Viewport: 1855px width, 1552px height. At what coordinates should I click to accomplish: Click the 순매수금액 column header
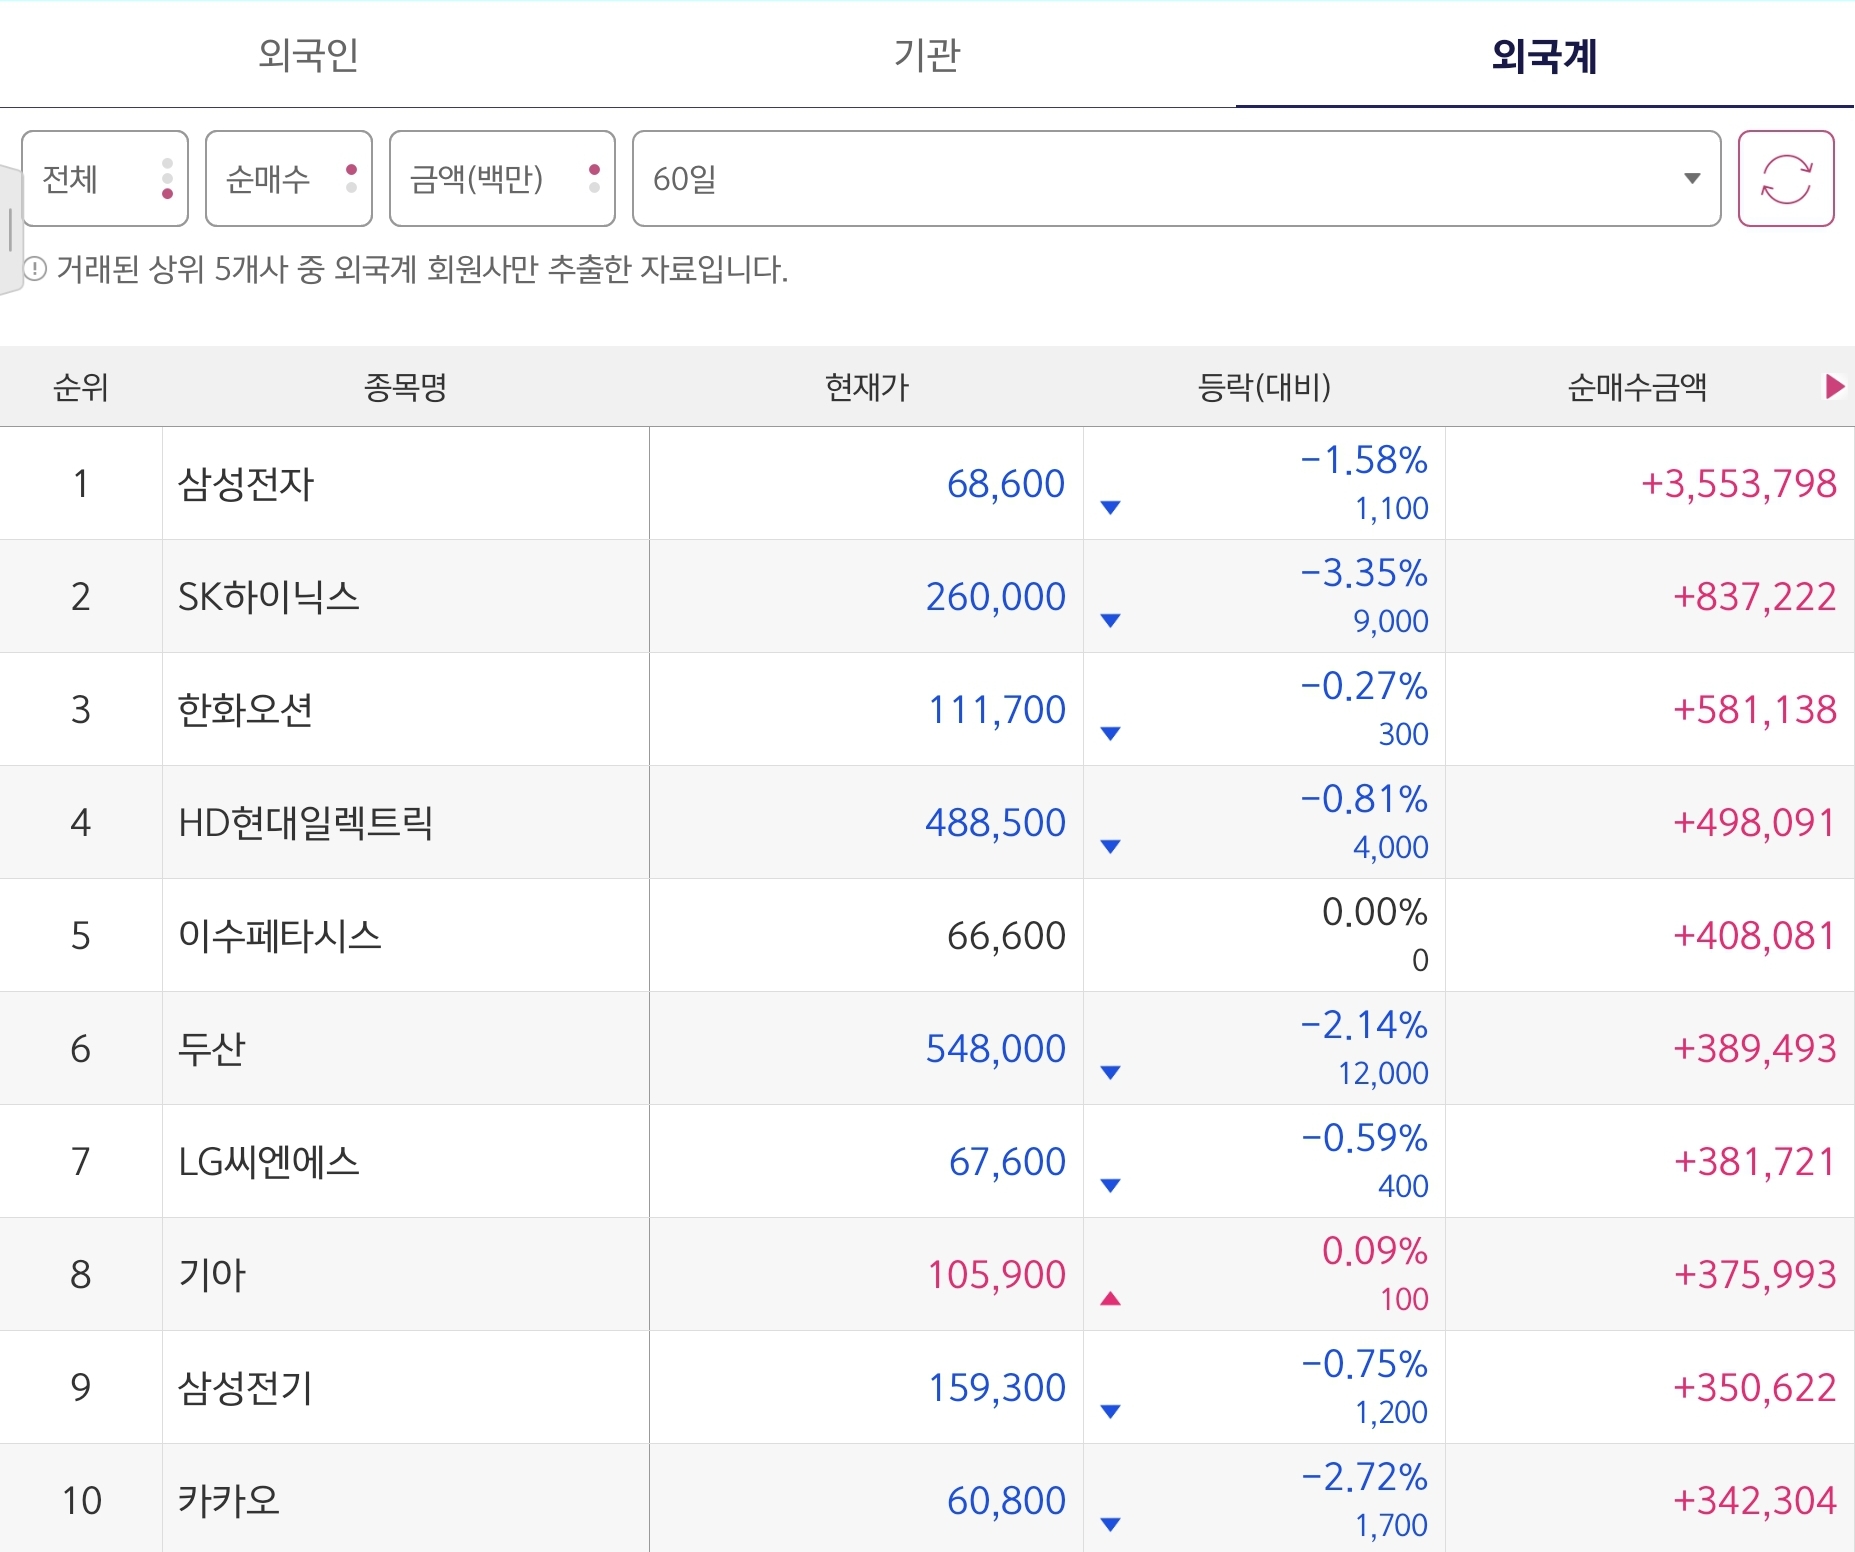[1637, 387]
